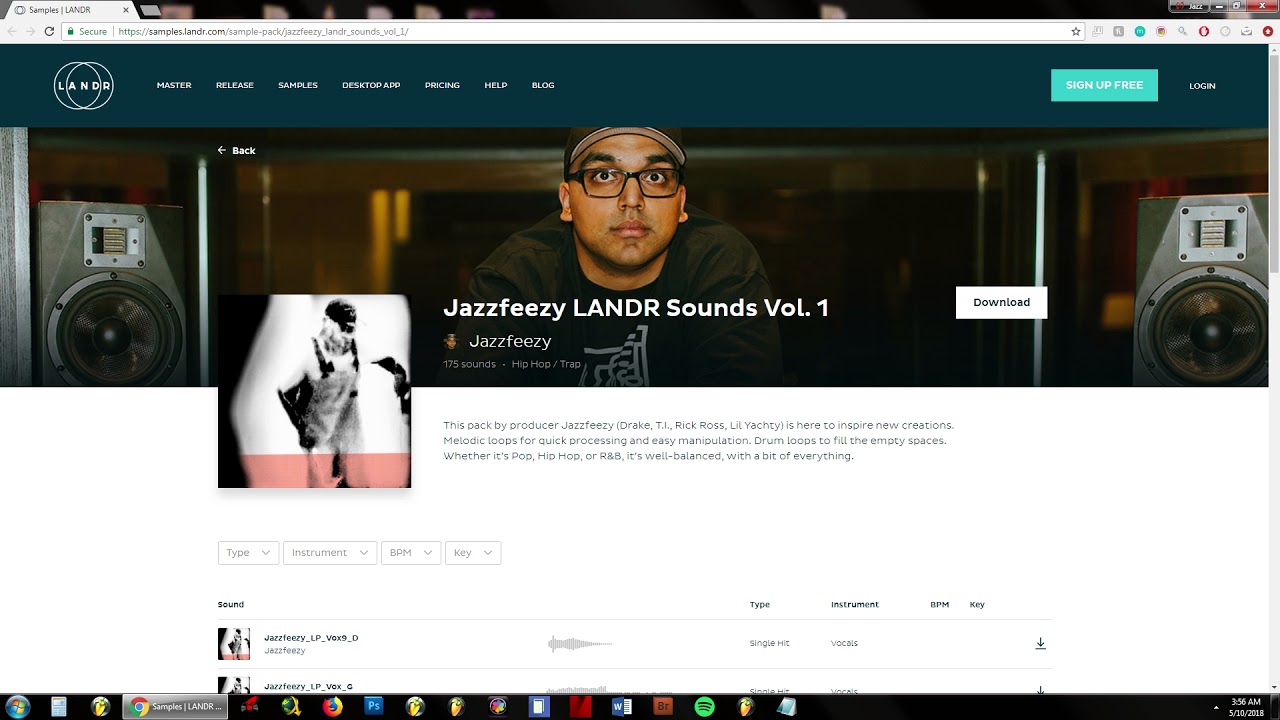Click the gray 'R' extension icon
The width and height of the screenshot is (1280, 720).
[x=1119, y=31]
